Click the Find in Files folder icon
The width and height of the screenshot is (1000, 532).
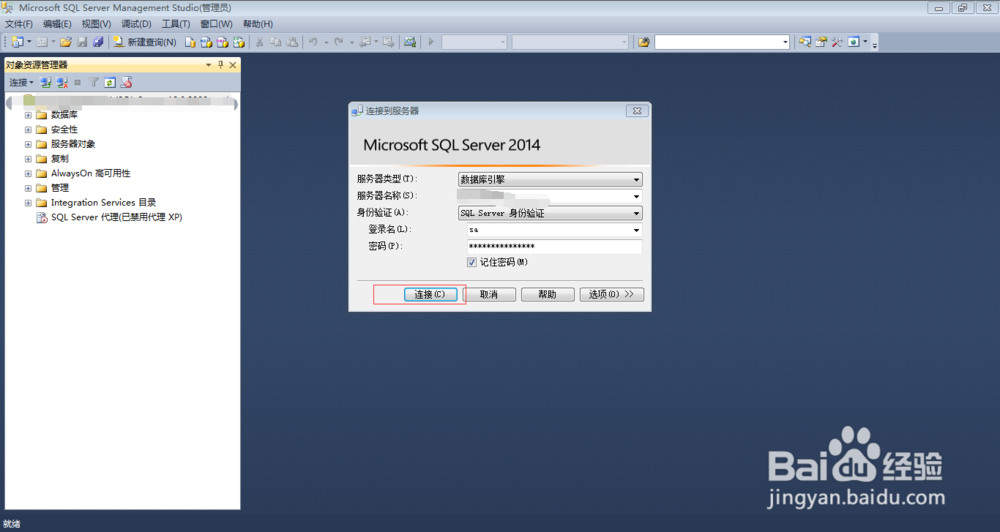(644, 42)
